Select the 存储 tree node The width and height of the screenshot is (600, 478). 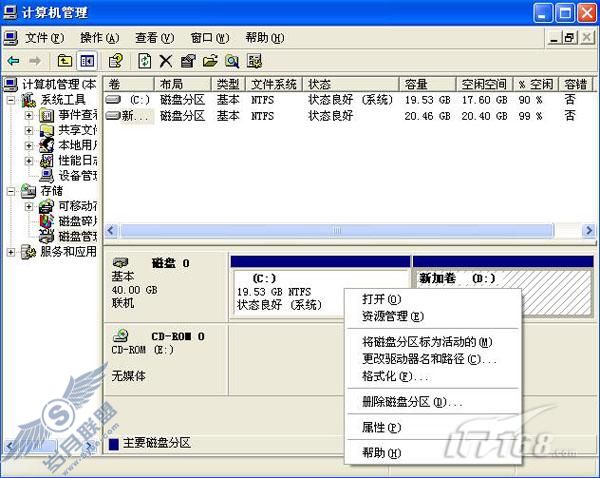click(x=42, y=191)
